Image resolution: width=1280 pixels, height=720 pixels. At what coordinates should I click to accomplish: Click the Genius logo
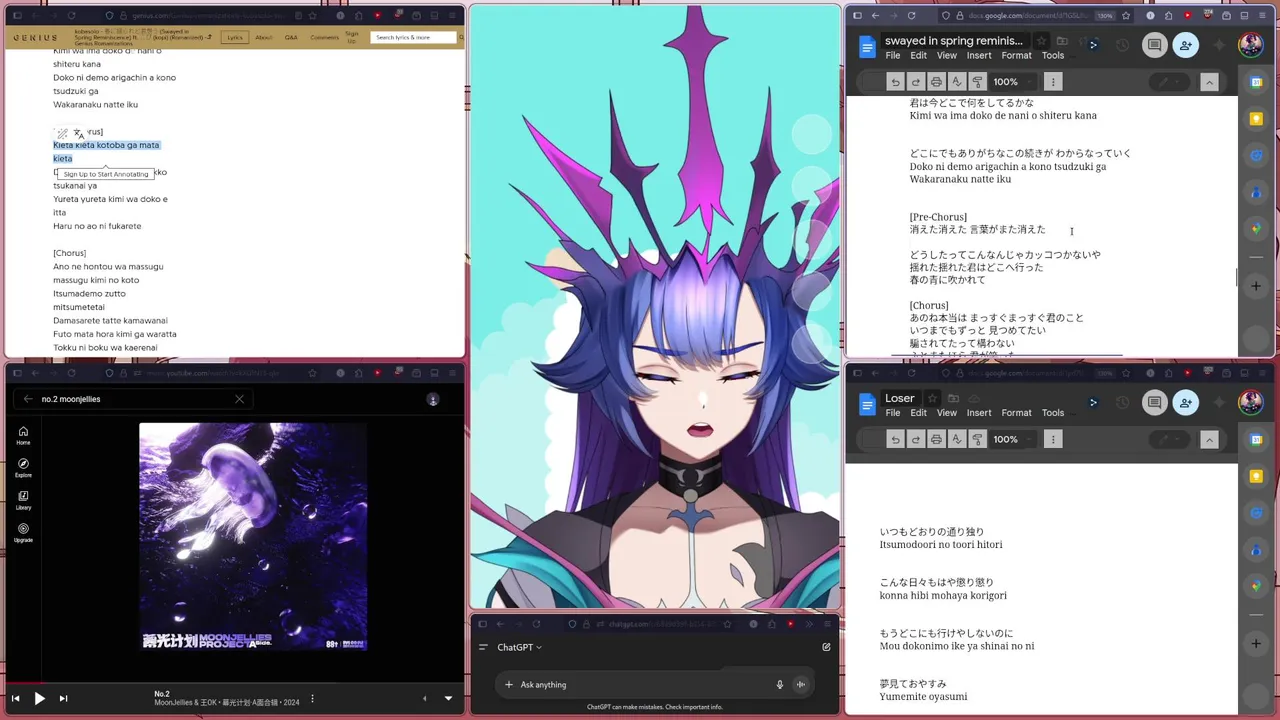pyautogui.click(x=35, y=37)
